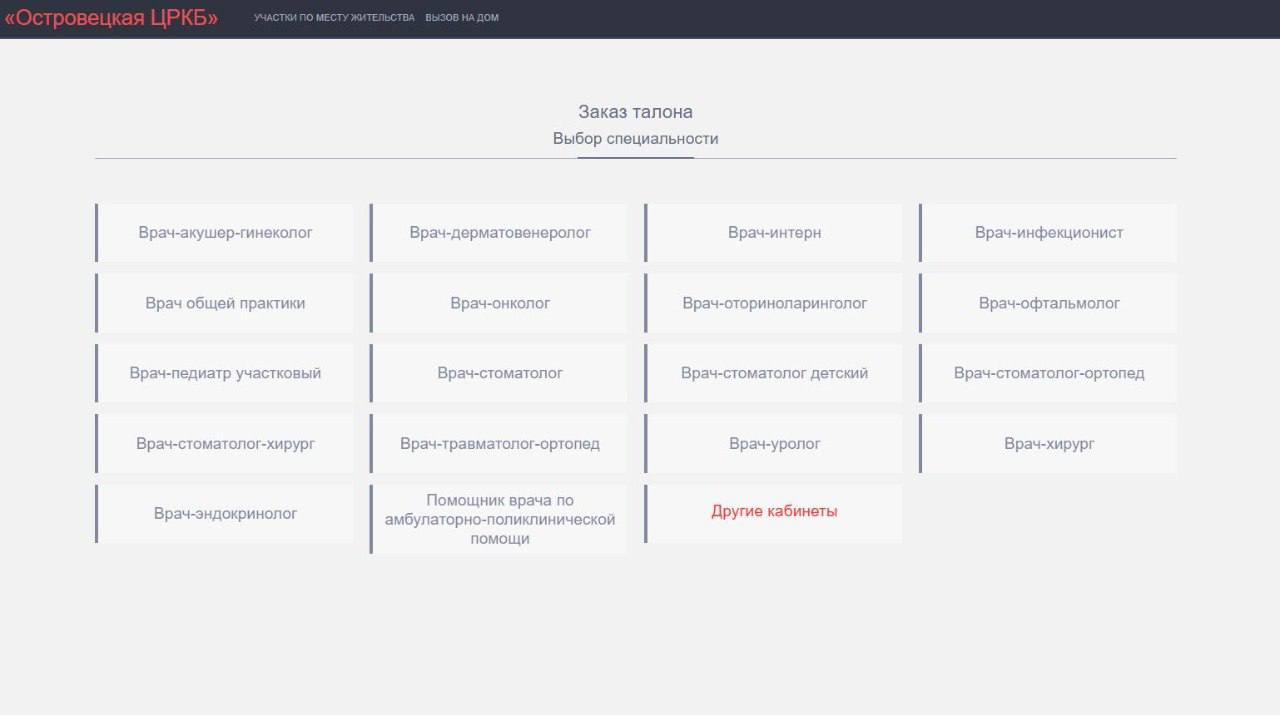The height and width of the screenshot is (715, 1280).
Task: Select the Врач-акушер-гинеколог specialty
Action: tap(225, 233)
